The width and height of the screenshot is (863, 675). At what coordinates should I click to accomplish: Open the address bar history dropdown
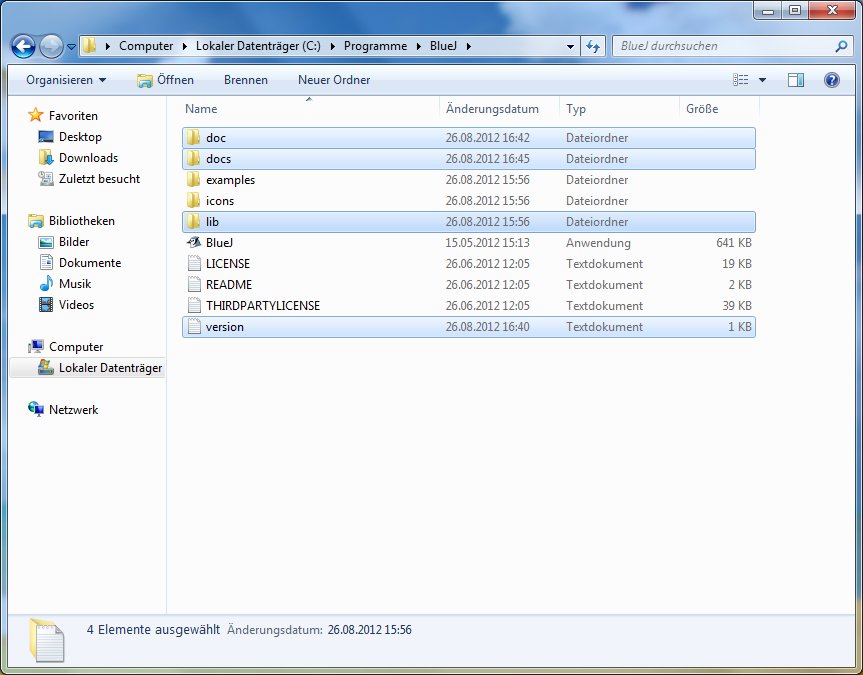[570, 46]
